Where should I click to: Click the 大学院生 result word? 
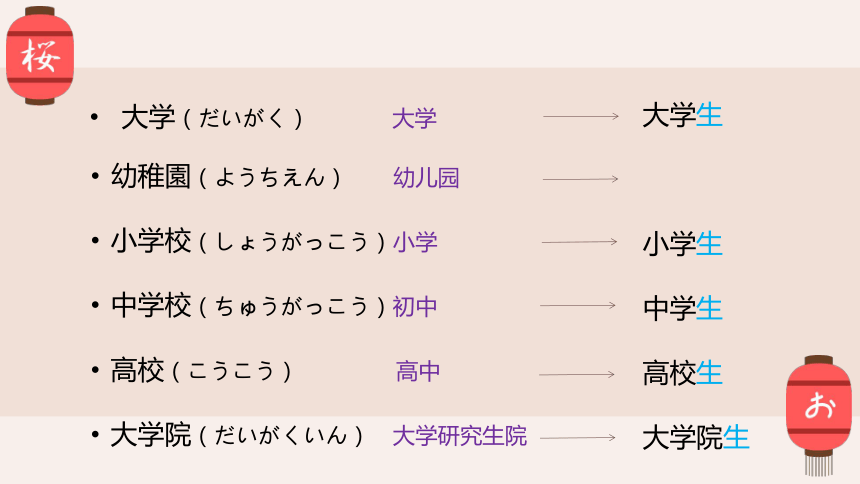695,438
